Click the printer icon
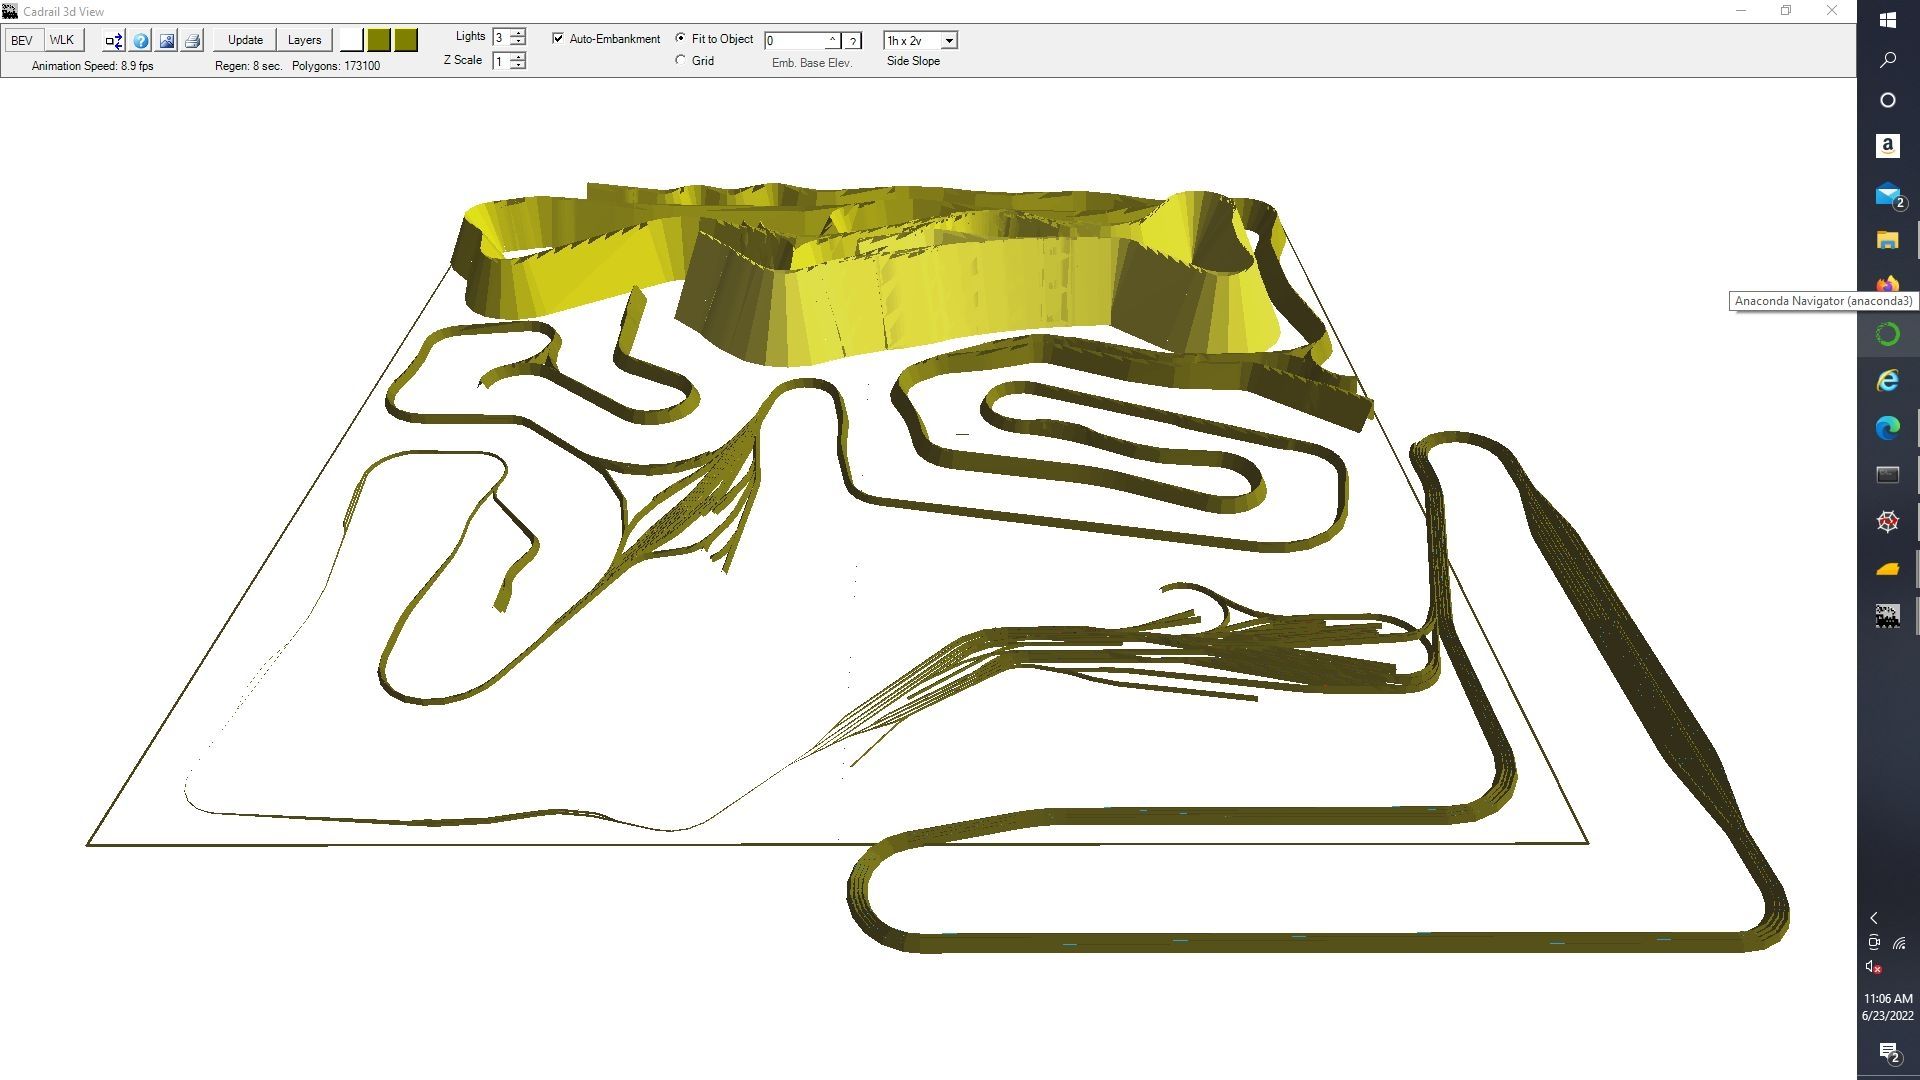 tap(193, 41)
